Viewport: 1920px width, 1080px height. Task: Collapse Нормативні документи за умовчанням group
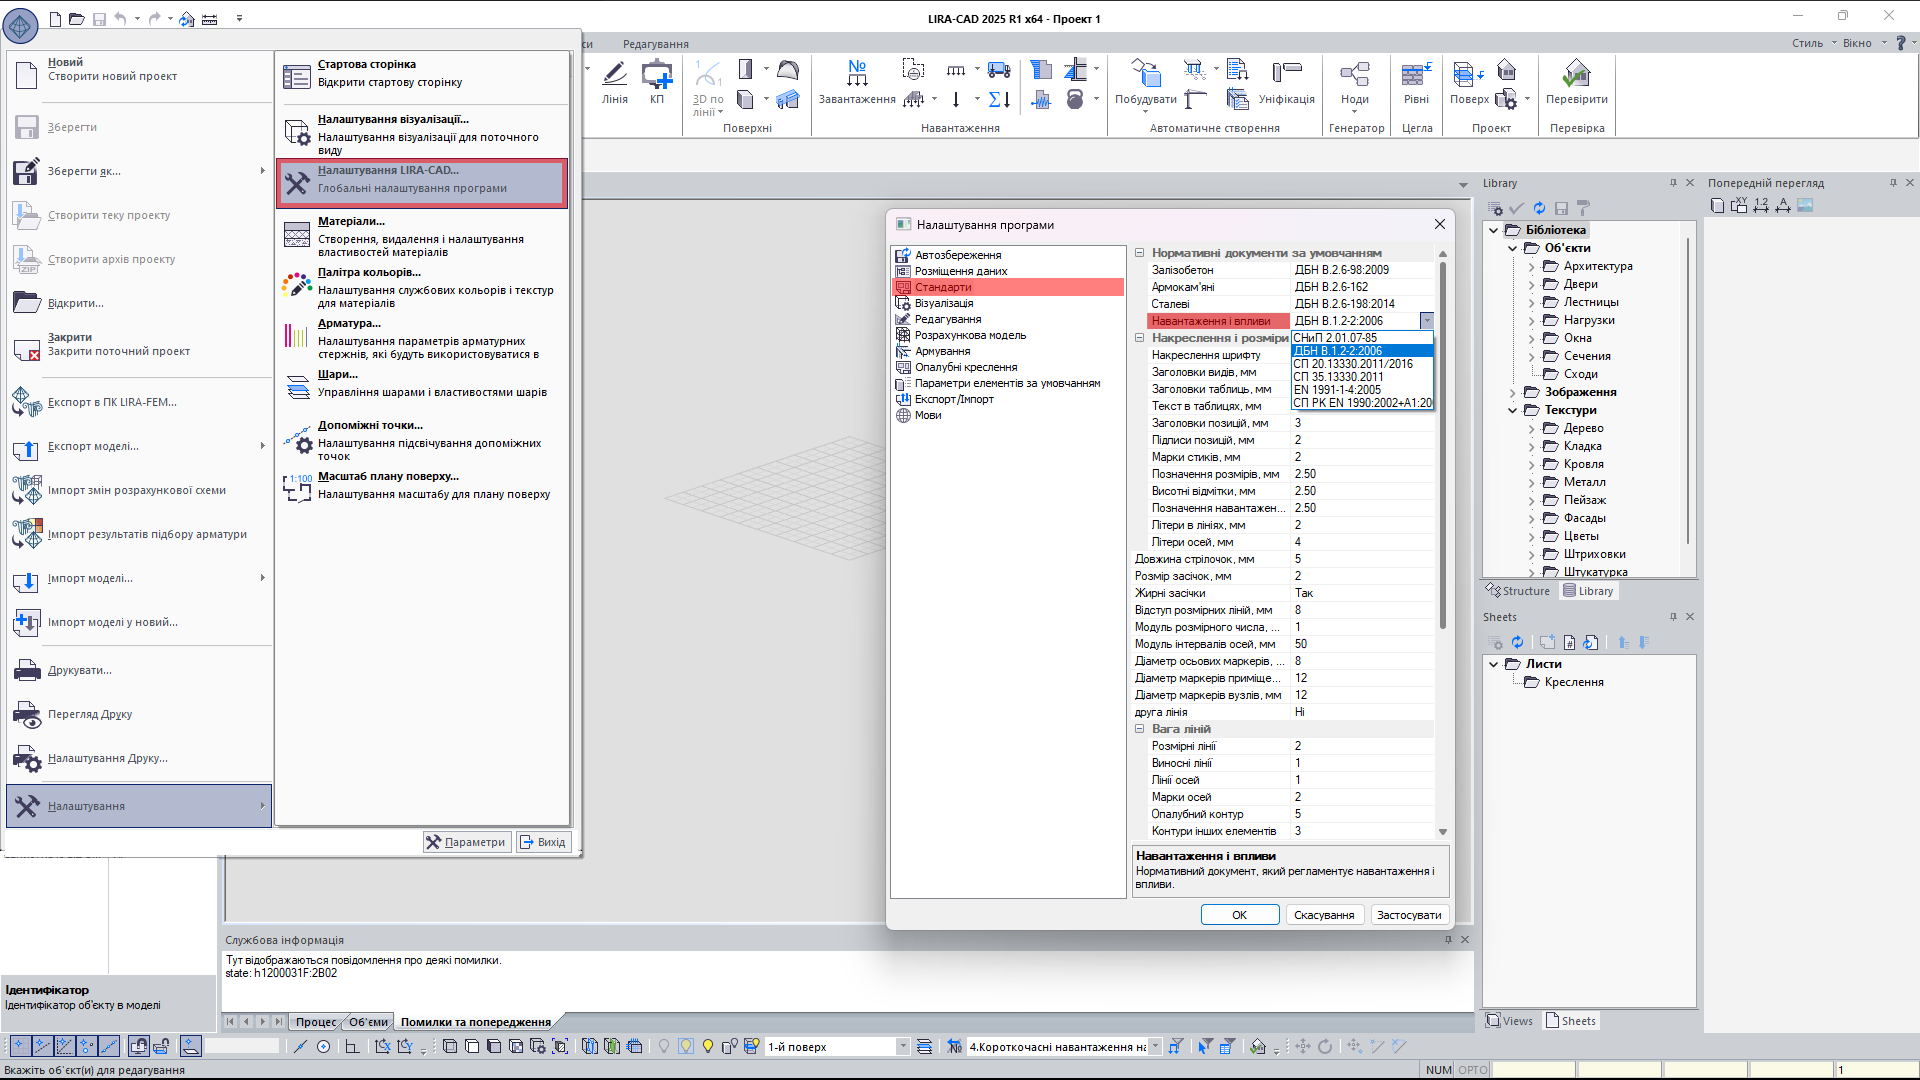pyautogui.click(x=1139, y=253)
